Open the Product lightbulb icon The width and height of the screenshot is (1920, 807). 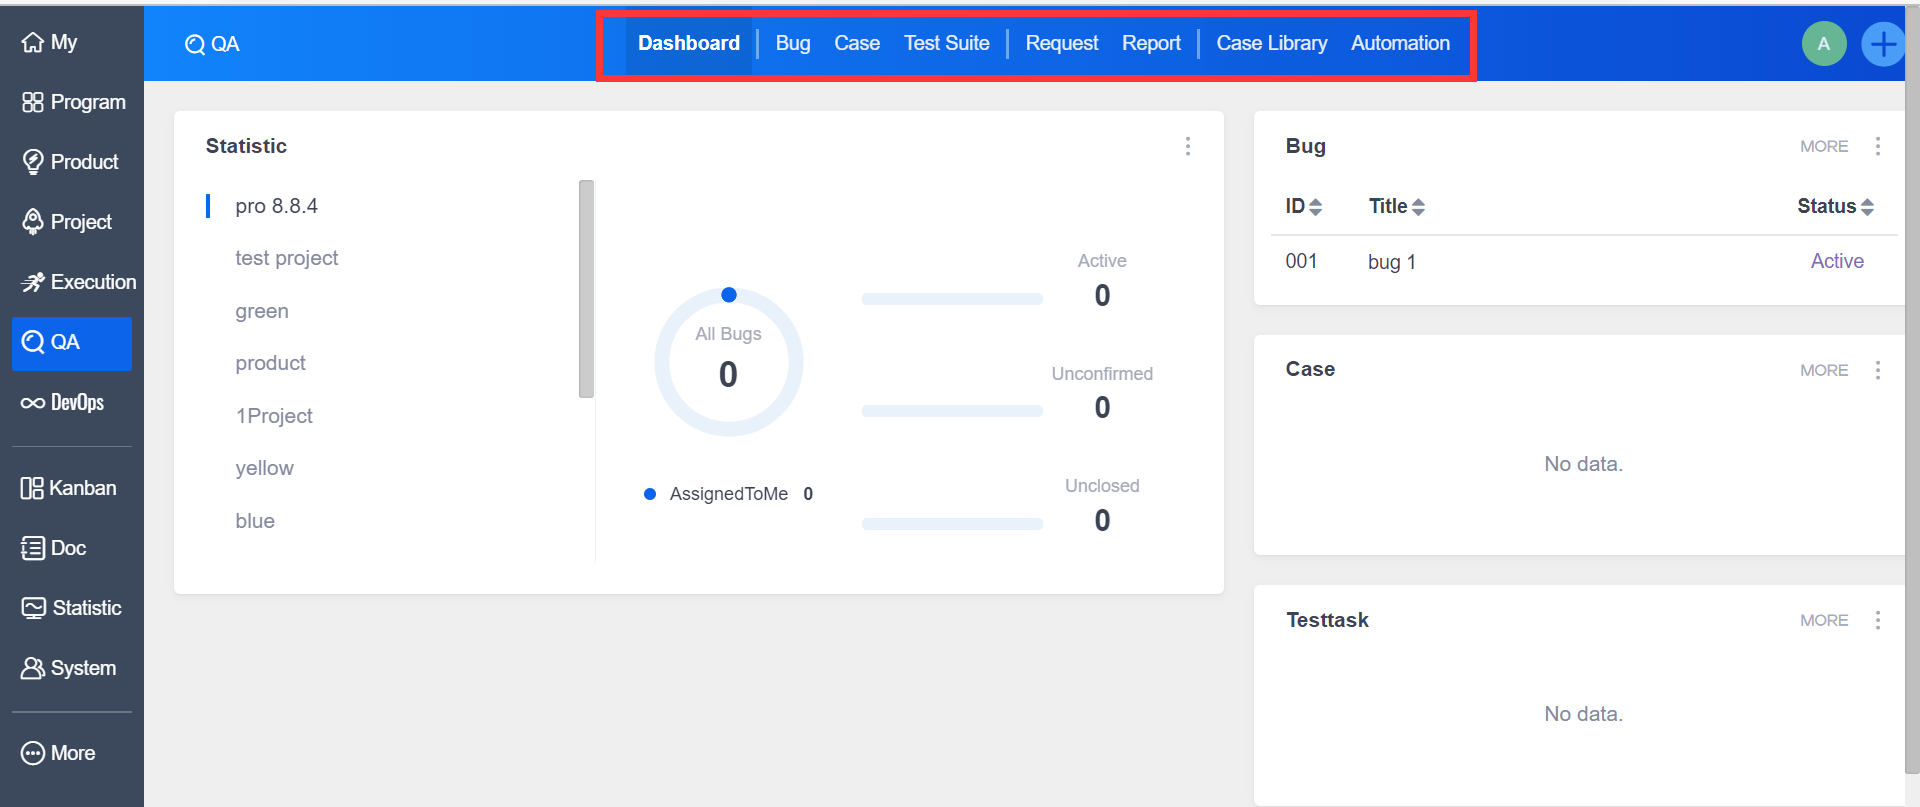tap(33, 162)
